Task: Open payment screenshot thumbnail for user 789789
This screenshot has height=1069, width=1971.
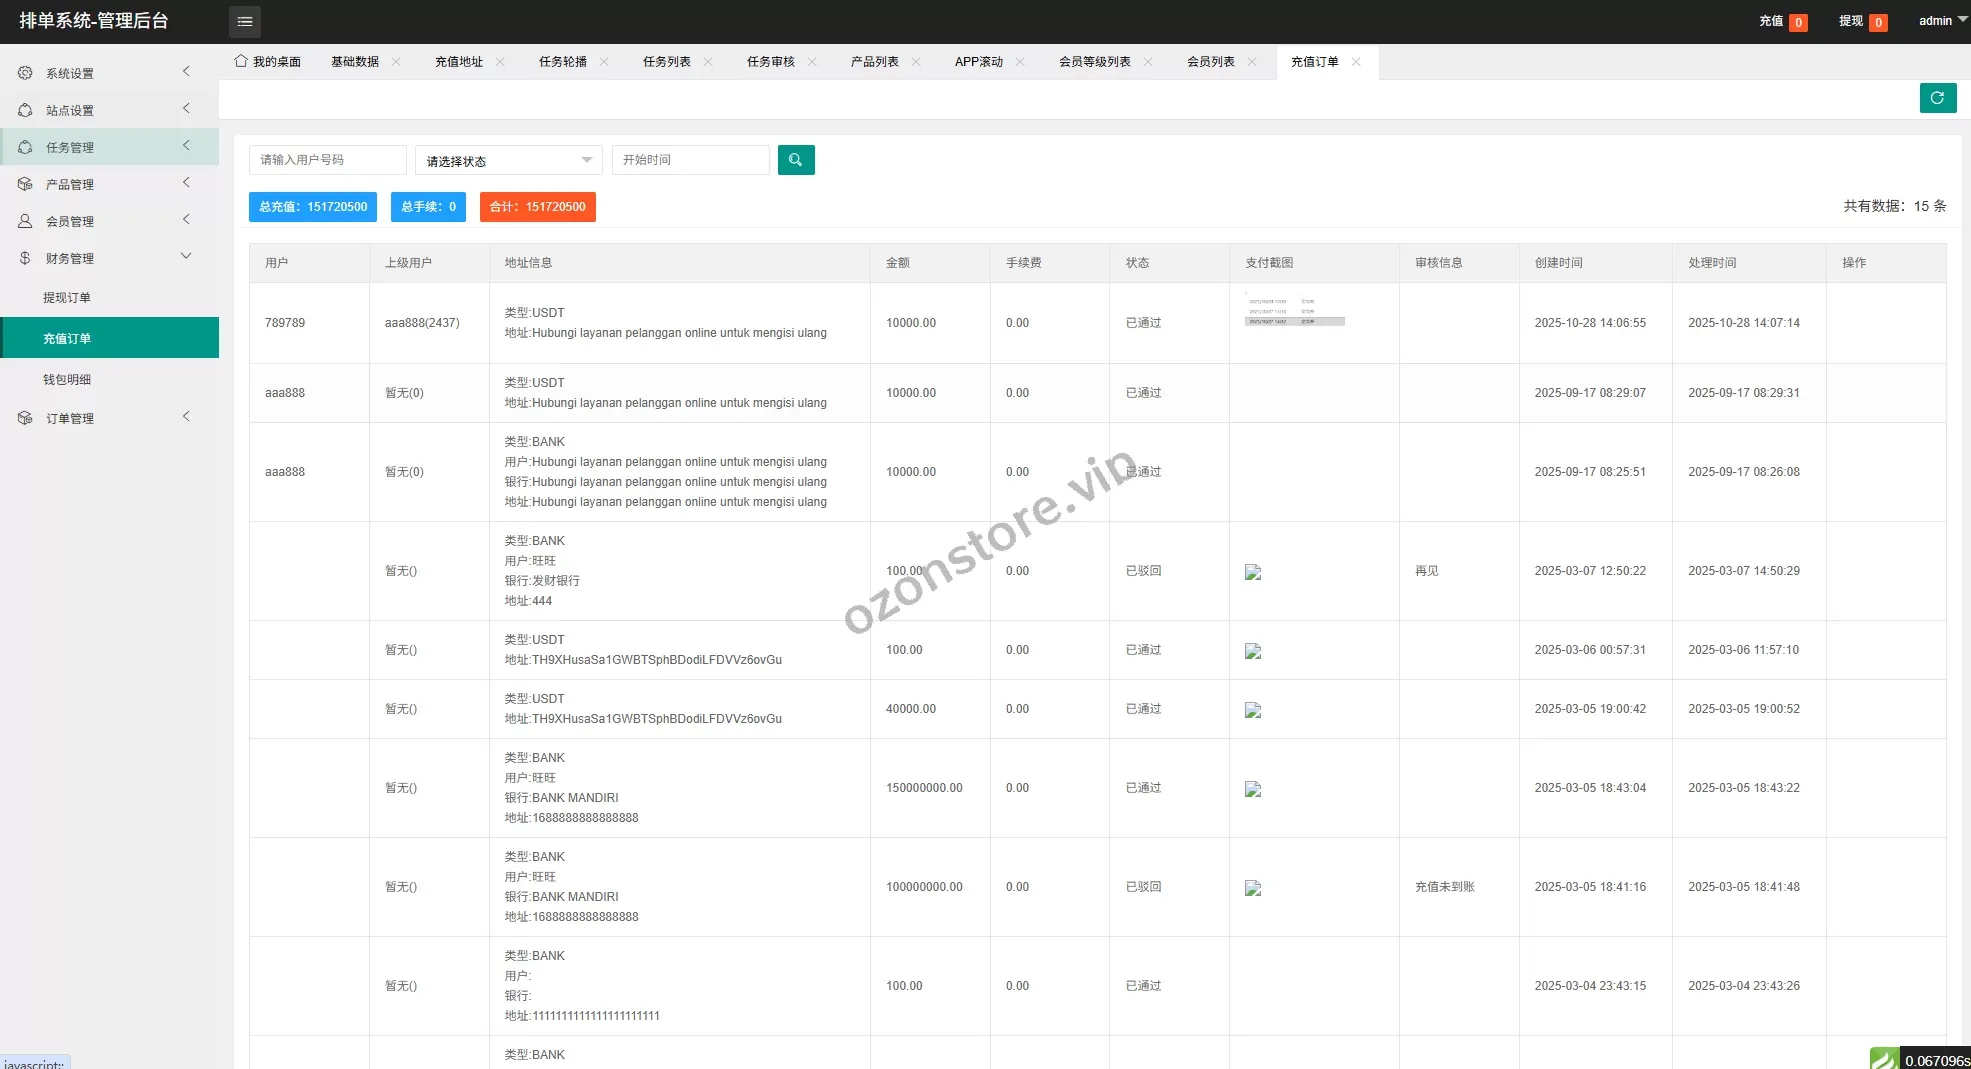Action: pyautogui.click(x=1294, y=311)
